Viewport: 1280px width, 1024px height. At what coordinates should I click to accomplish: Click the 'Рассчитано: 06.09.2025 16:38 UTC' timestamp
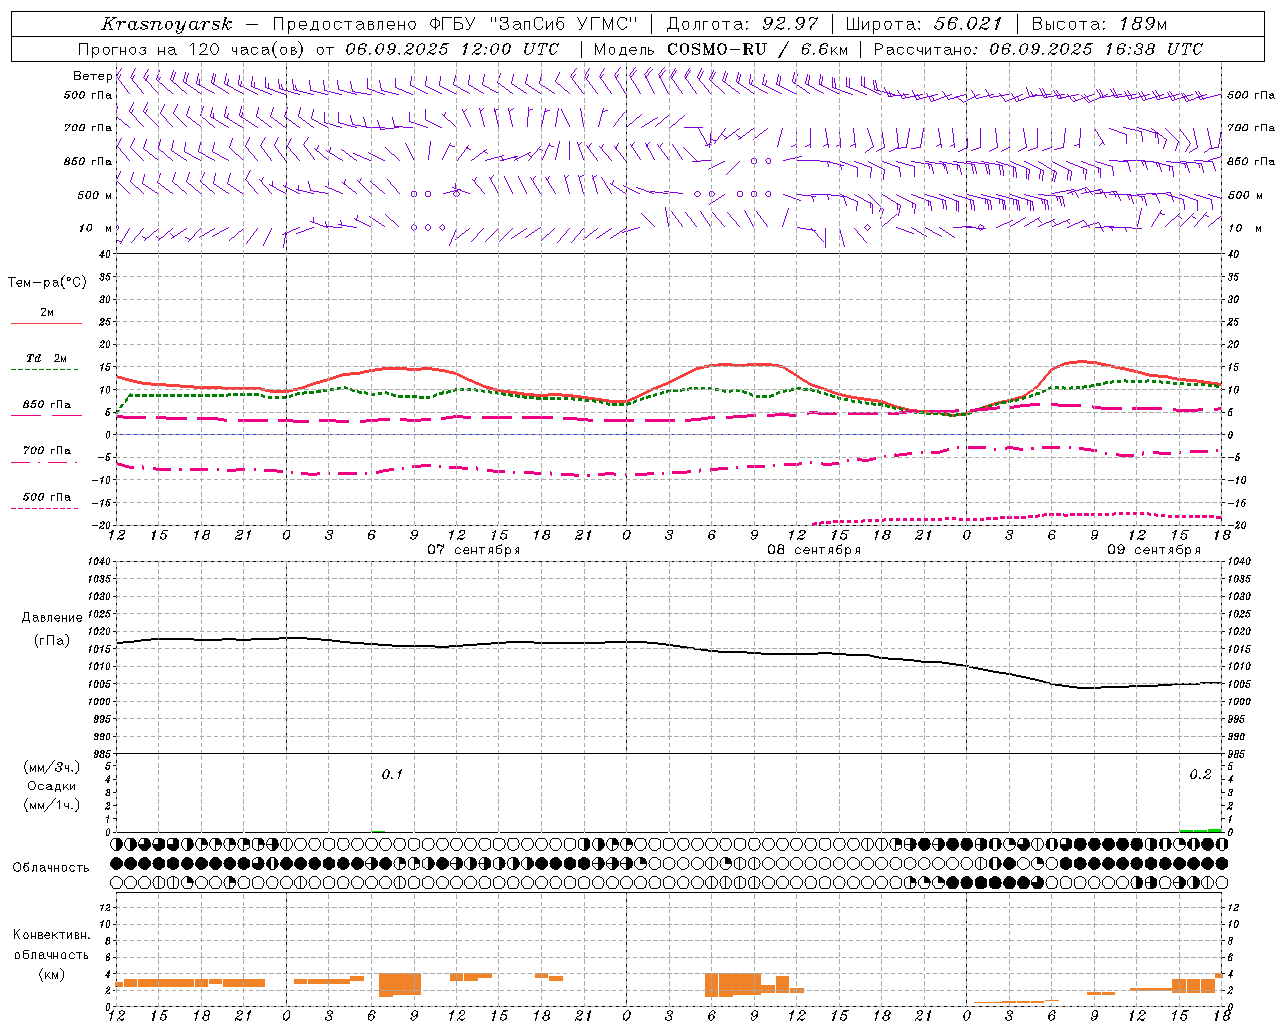1038,49
